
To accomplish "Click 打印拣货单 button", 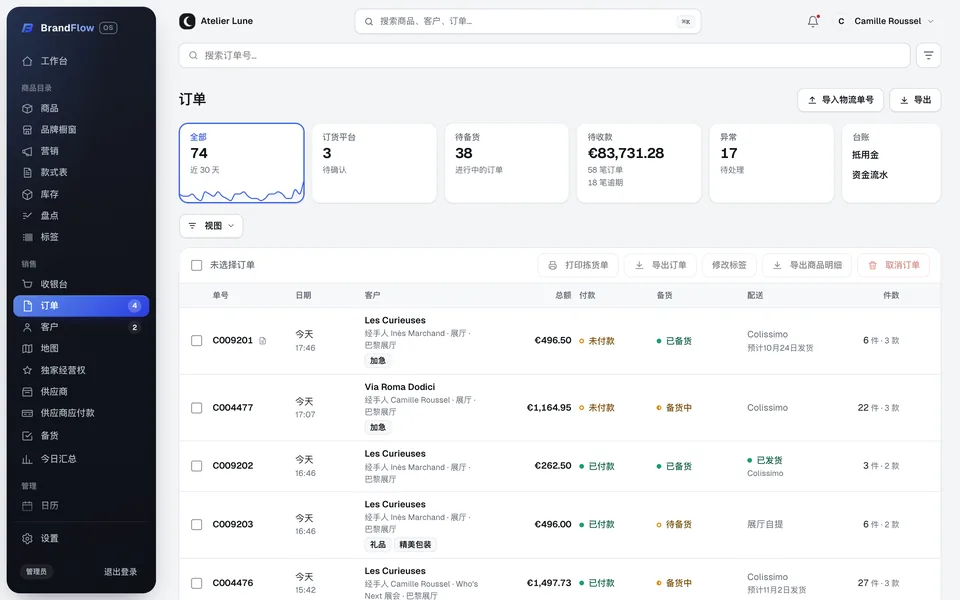I will 578,265.
